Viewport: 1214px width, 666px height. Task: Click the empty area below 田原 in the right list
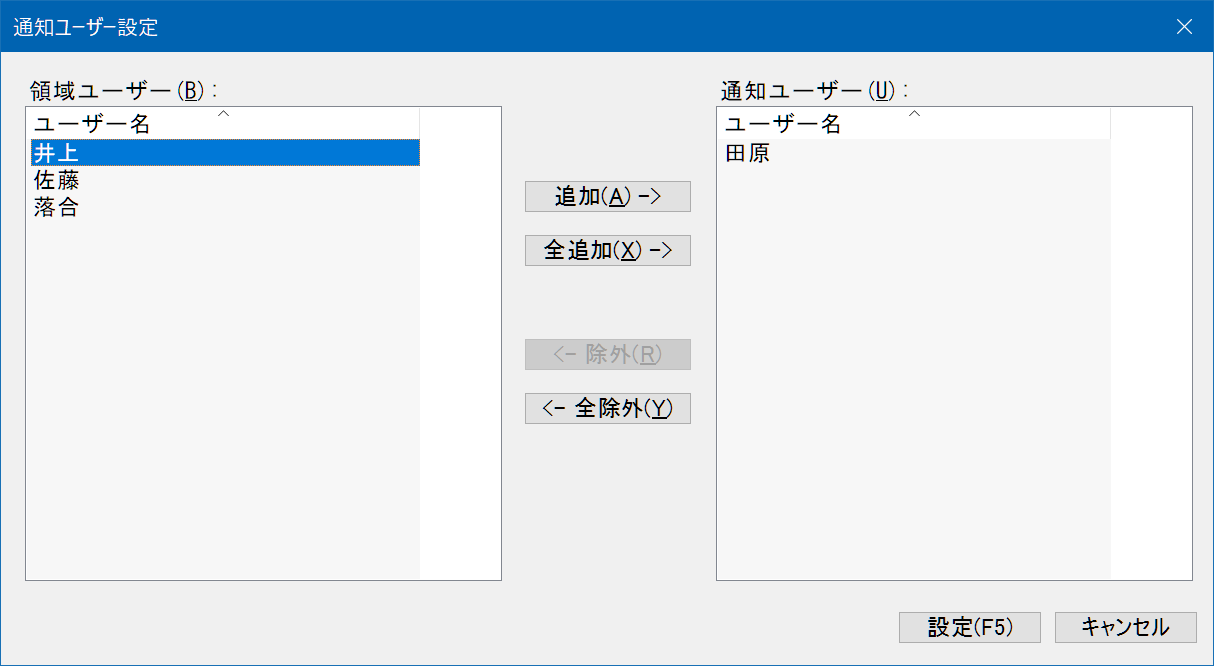pos(914,372)
